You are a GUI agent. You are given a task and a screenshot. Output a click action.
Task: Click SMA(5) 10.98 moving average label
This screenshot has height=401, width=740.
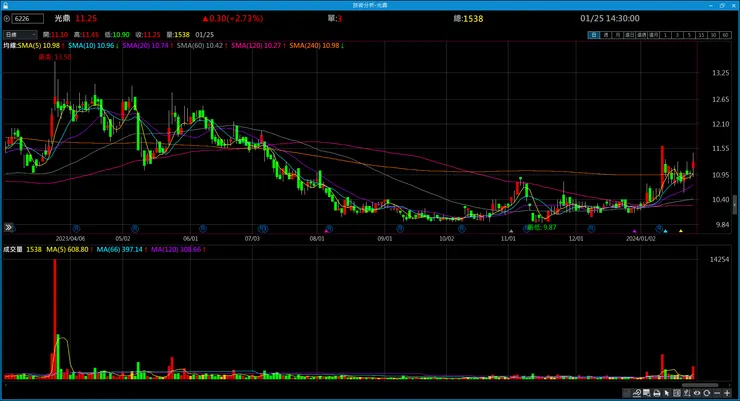41,46
